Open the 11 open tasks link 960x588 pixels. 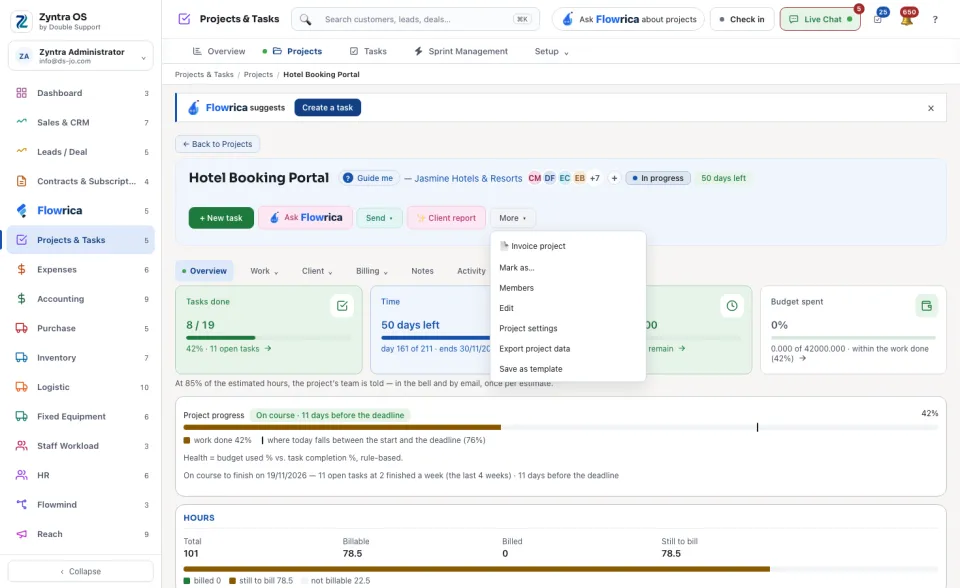pyautogui.click(x=229, y=349)
